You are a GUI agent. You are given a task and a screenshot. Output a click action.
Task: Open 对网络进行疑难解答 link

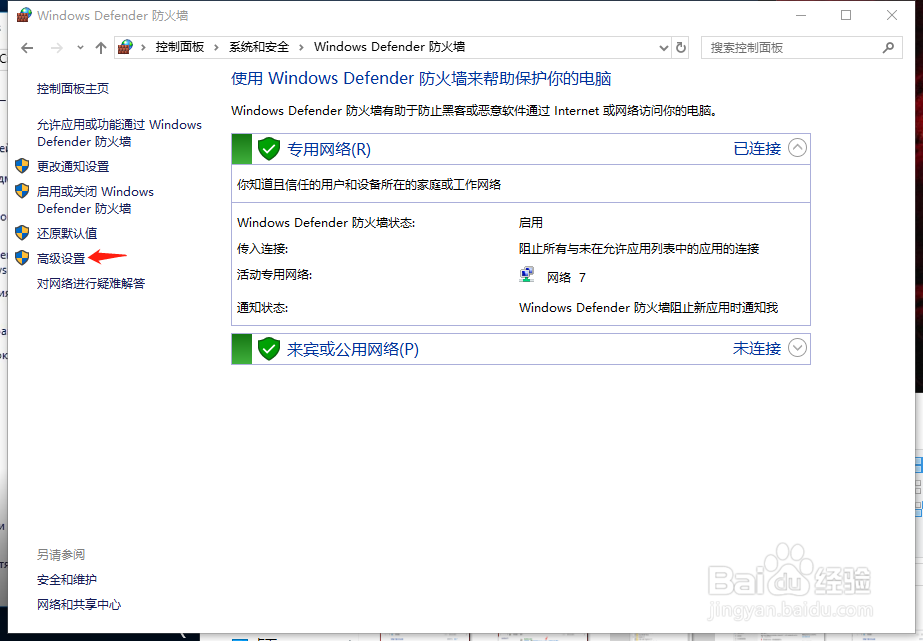[x=91, y=284]
